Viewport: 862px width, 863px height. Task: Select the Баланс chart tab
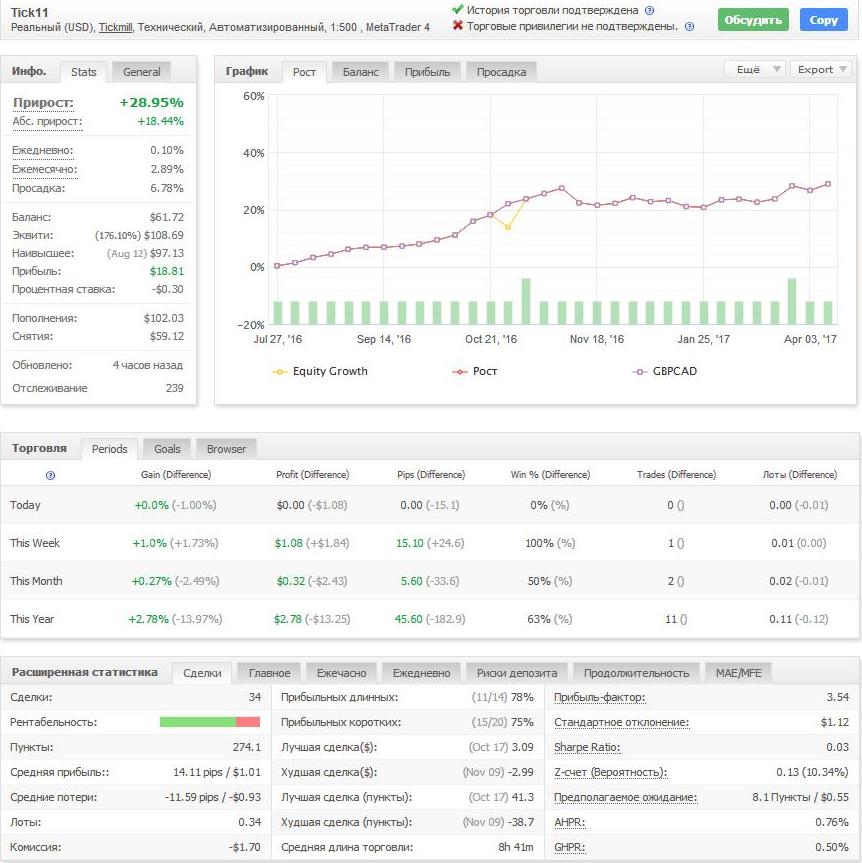click(361, 72)
